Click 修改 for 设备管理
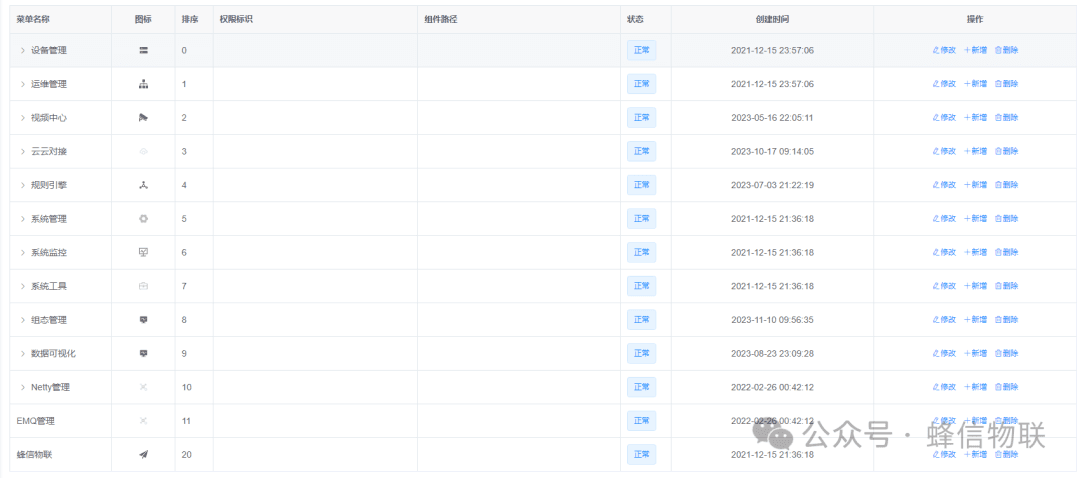The image size is (1080, 478). pos(944,50)
